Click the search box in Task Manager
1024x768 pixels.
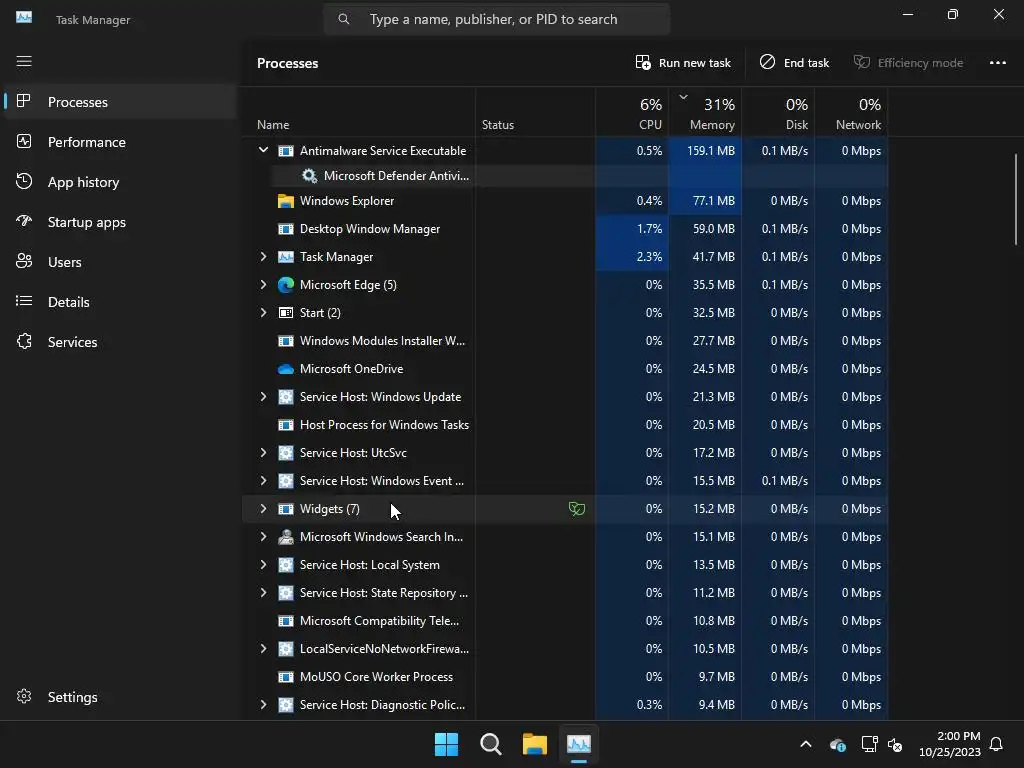point(496,19)
